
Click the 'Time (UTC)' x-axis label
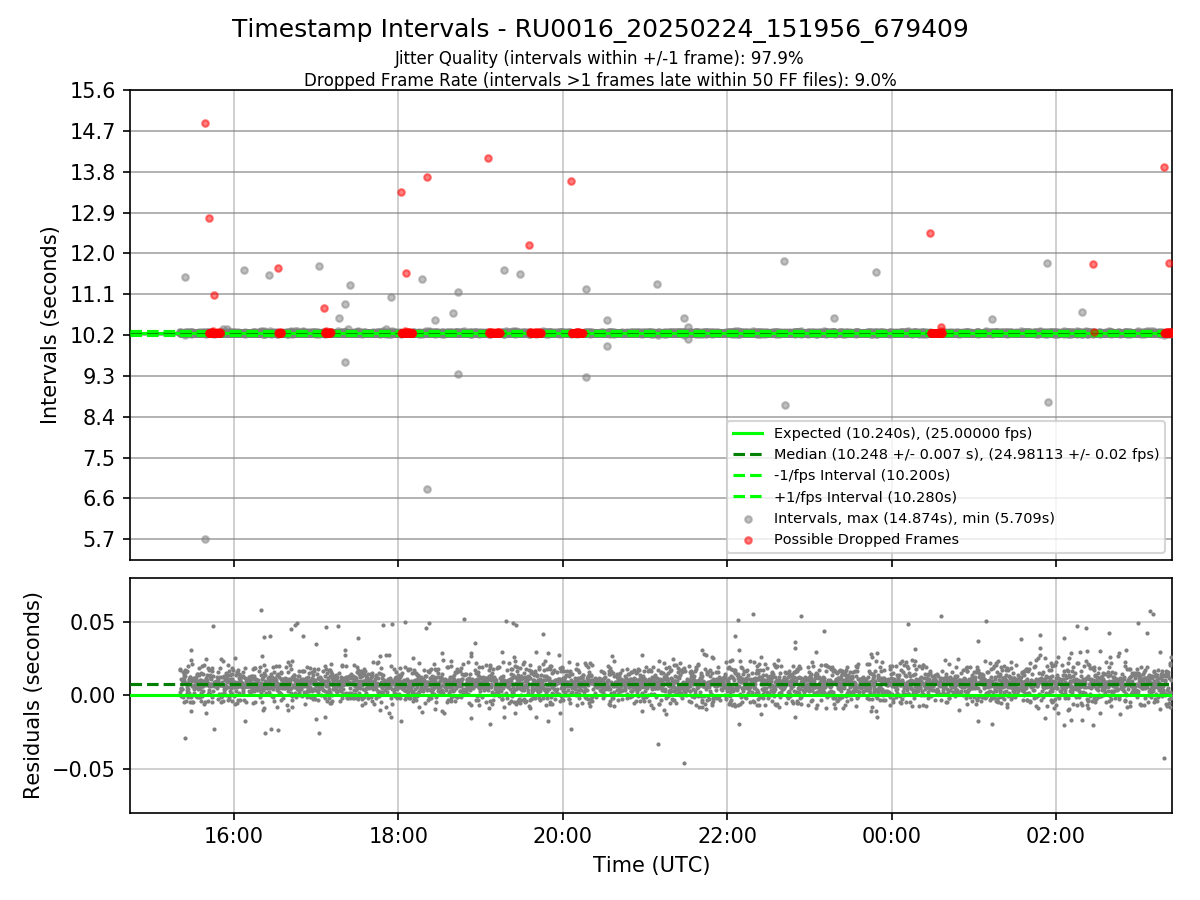coord(651,864)
